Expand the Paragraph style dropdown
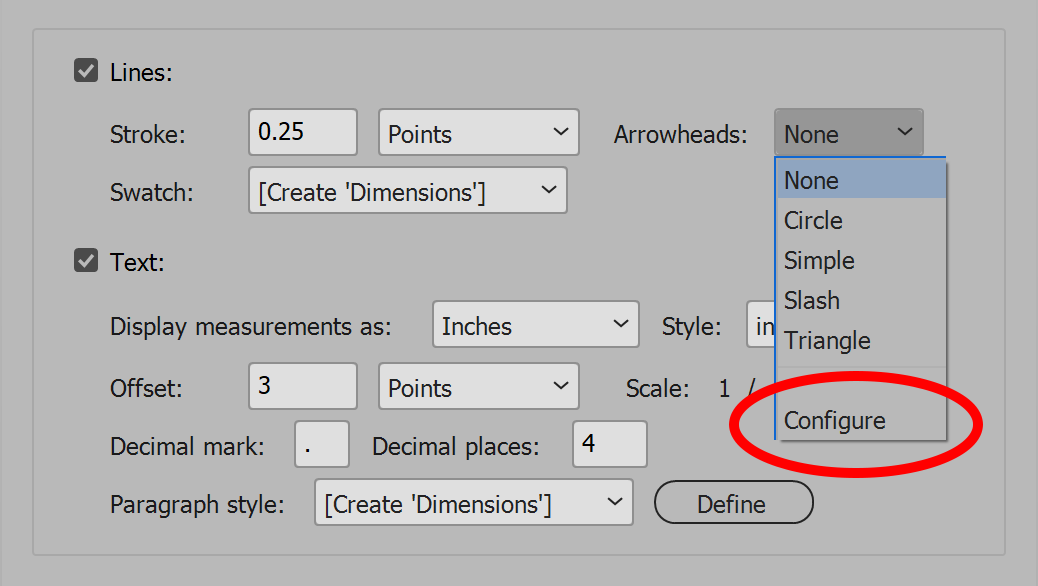This screenshot has width=1038, height=586. (x=473, y=503)
